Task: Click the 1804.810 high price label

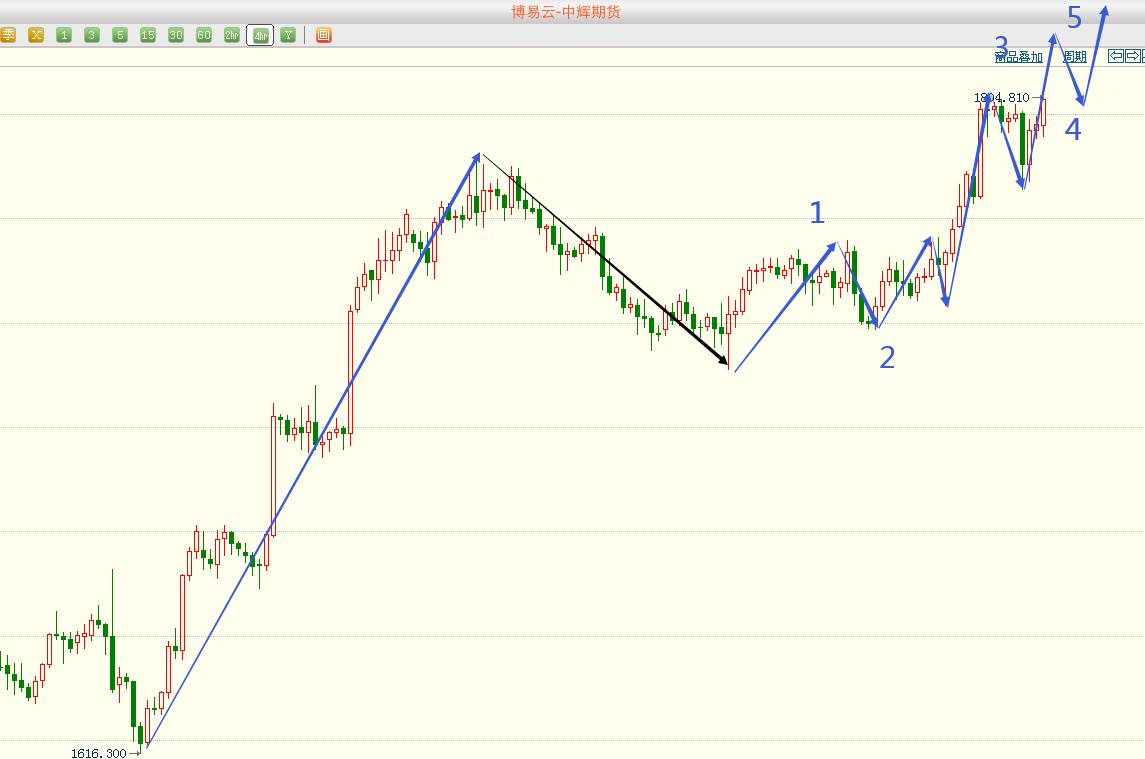Action: [1001, 97]
